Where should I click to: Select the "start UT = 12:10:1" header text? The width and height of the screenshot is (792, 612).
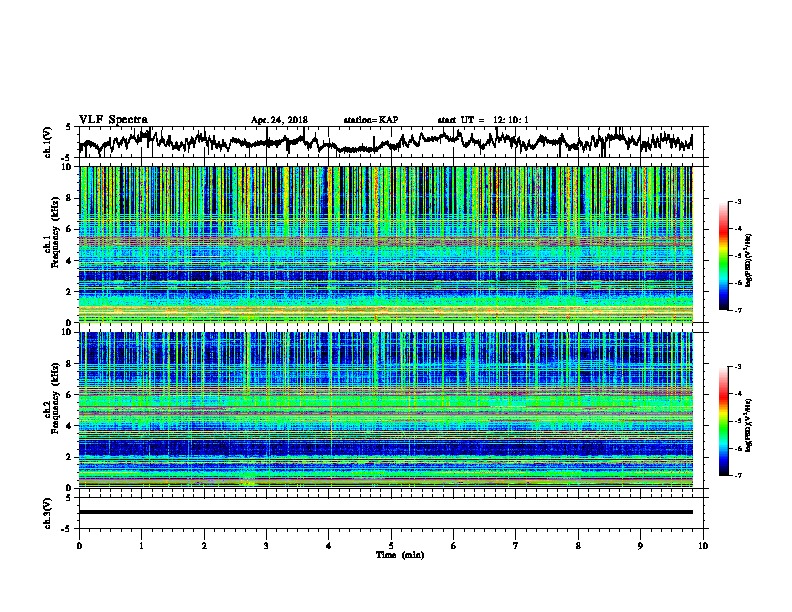click(x=483, y=120)
